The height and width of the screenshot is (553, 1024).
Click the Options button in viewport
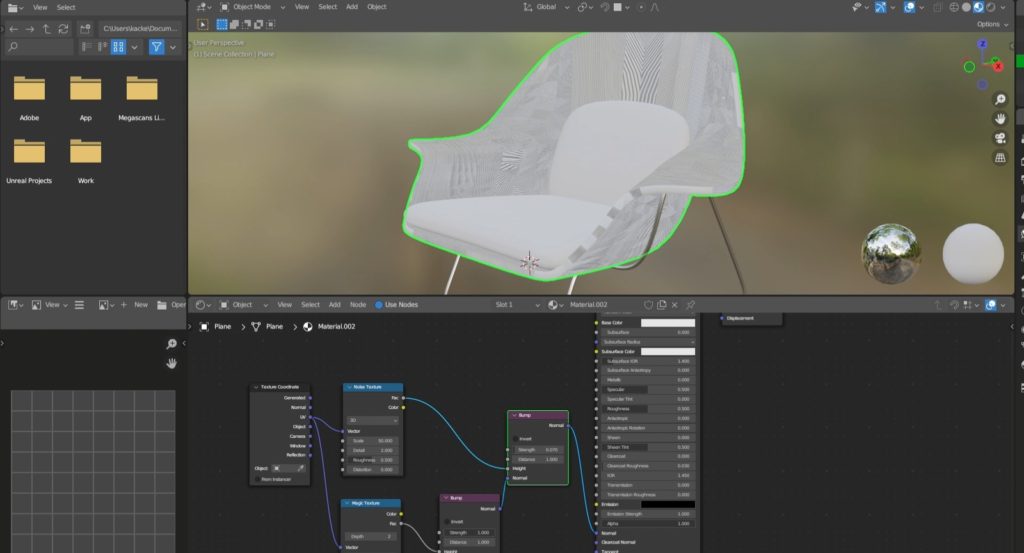click(x=990, y=24)
